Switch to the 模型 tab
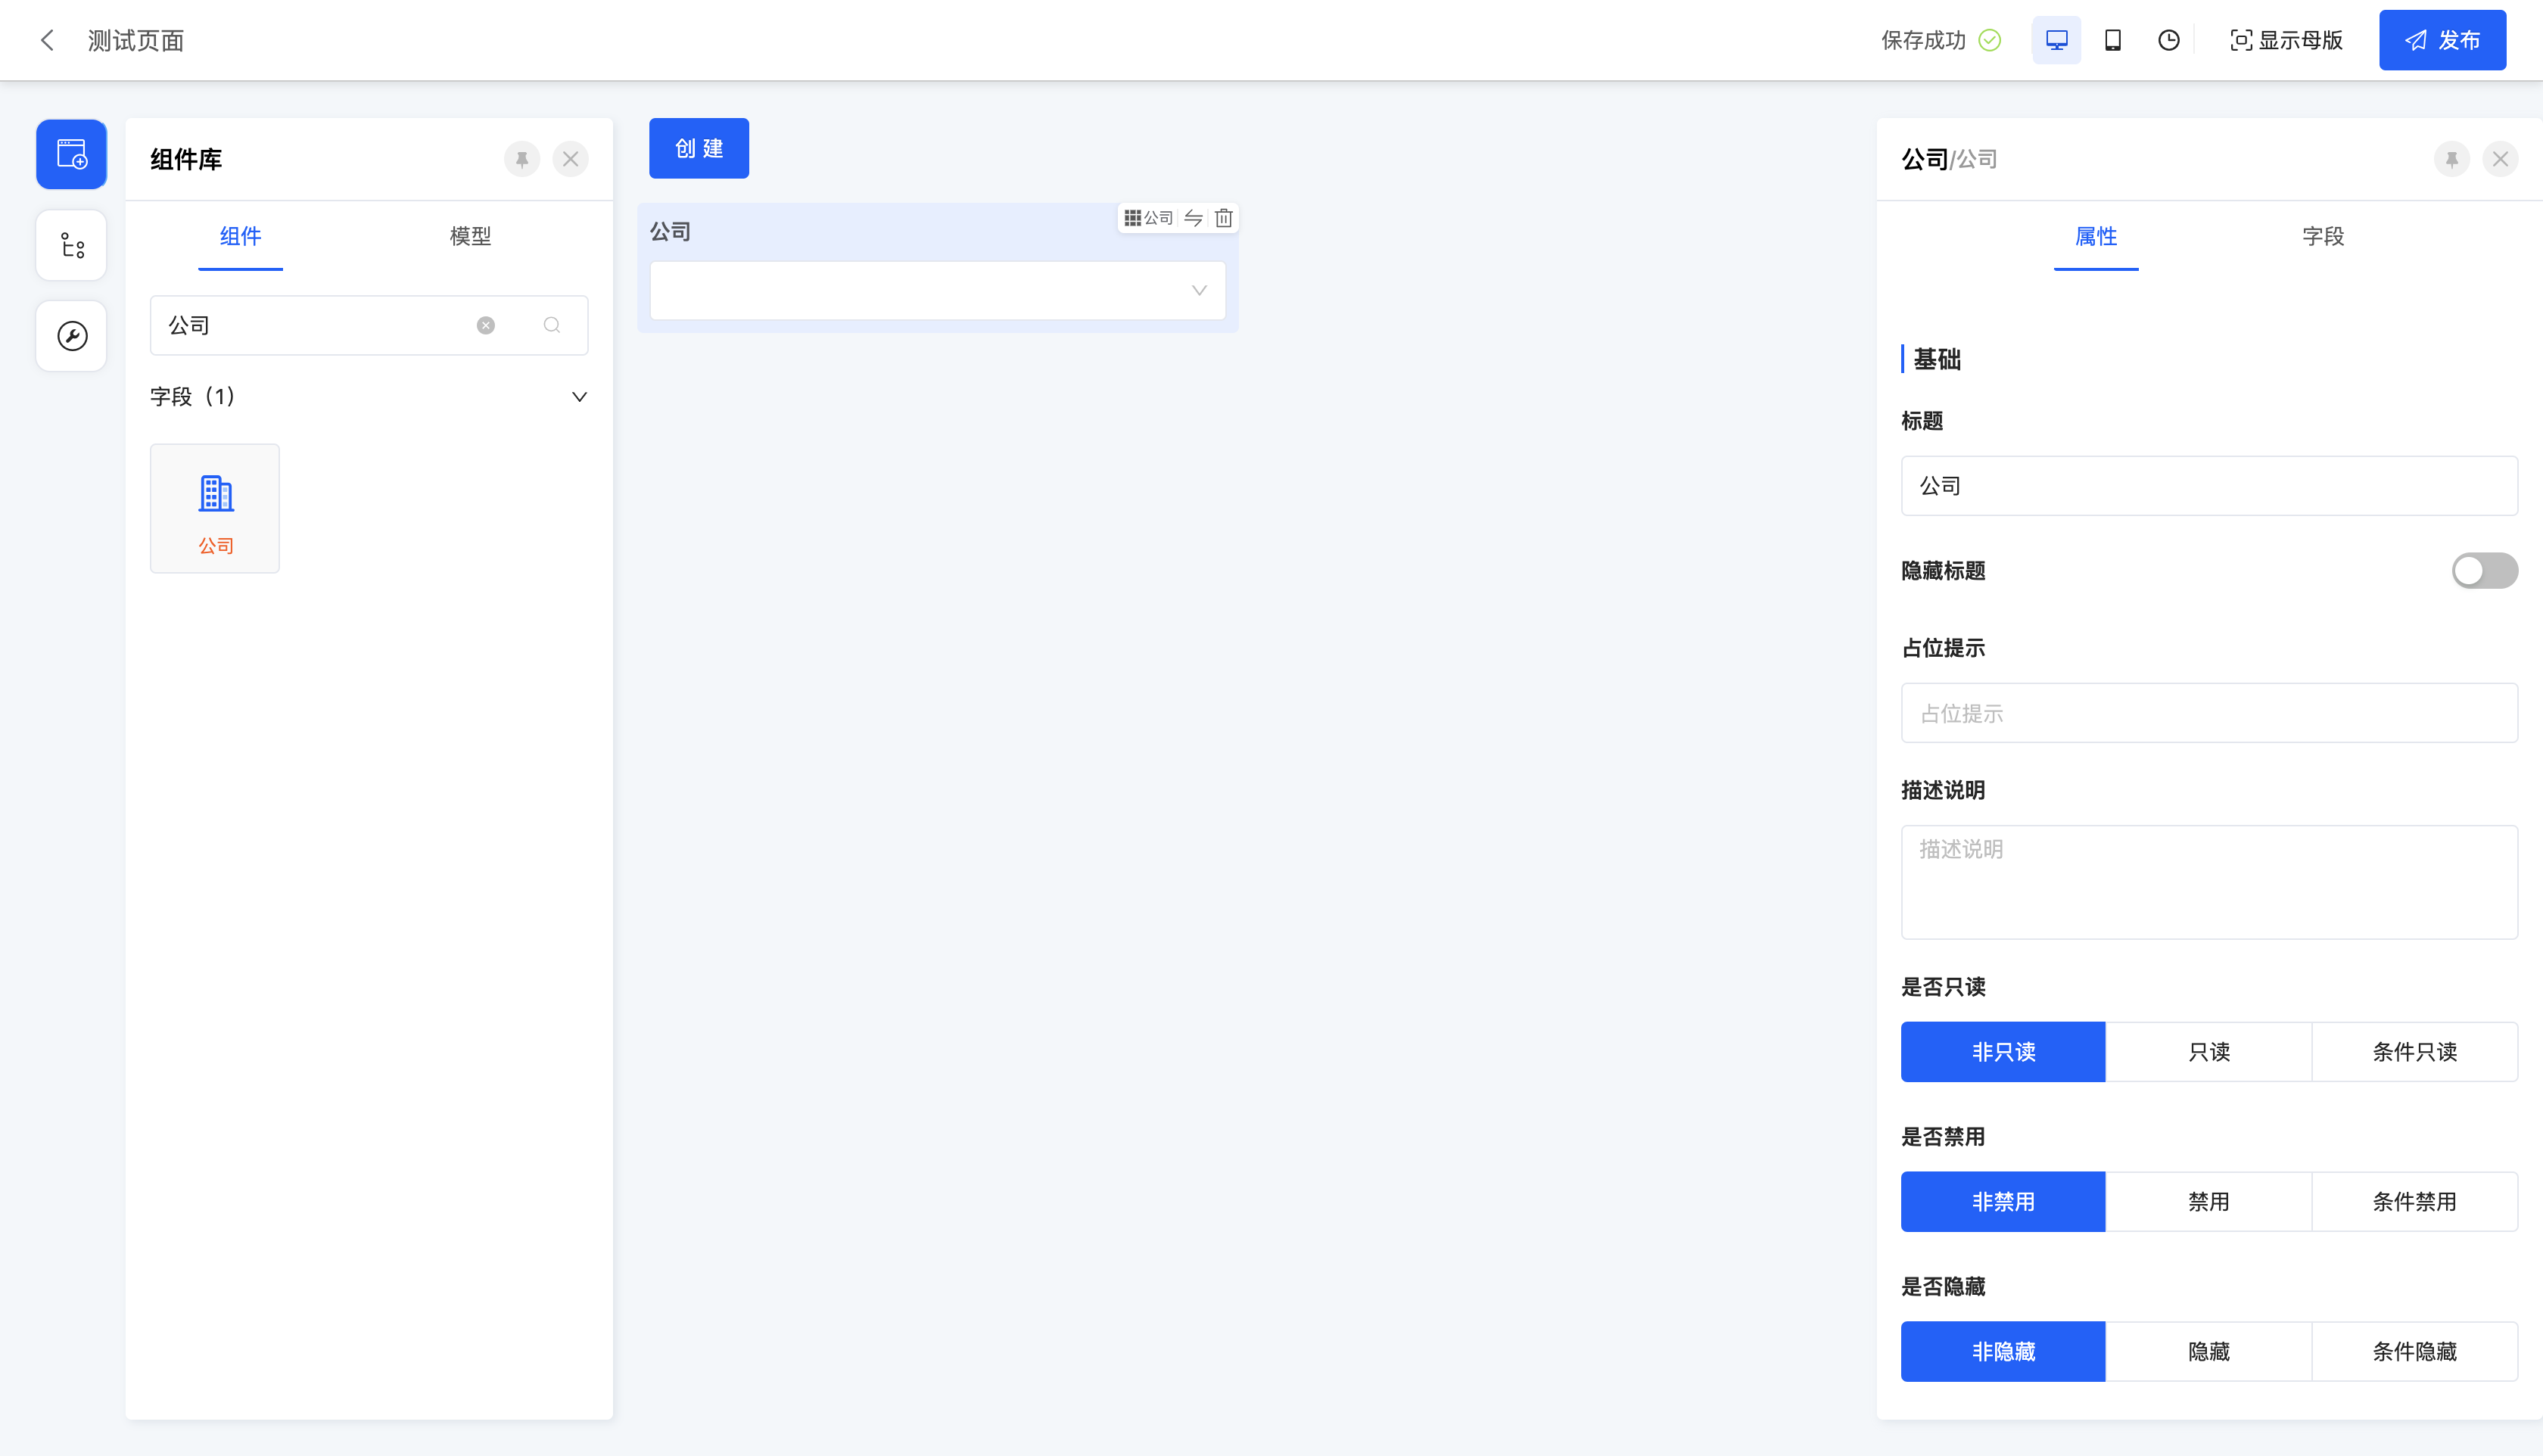Viewport: 2543px width, 1456px height. point(470,237)
